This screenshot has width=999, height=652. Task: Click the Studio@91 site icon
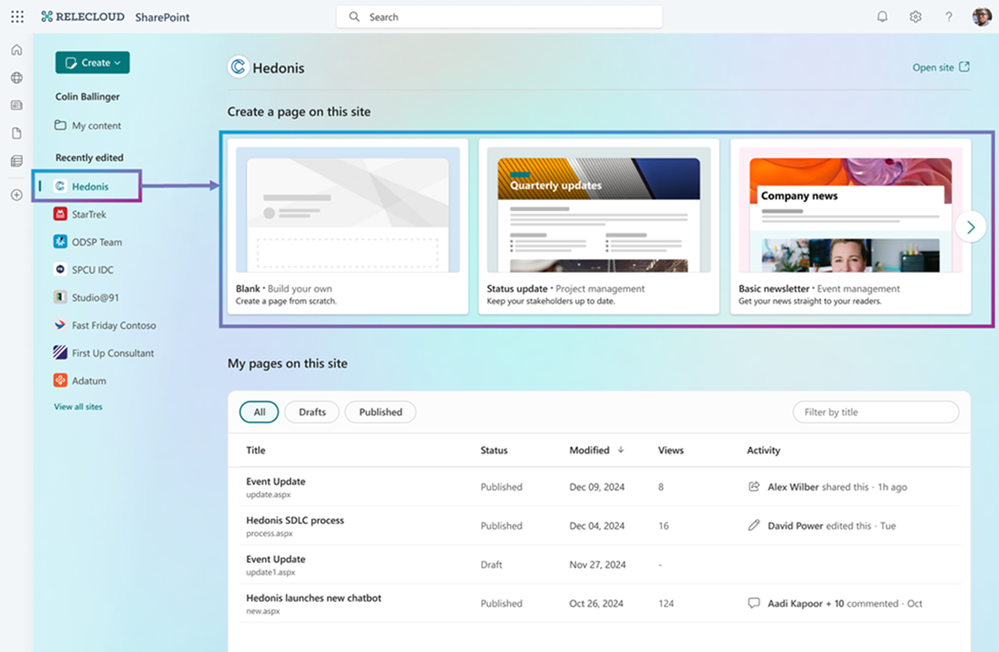click(x=61, y=297)
